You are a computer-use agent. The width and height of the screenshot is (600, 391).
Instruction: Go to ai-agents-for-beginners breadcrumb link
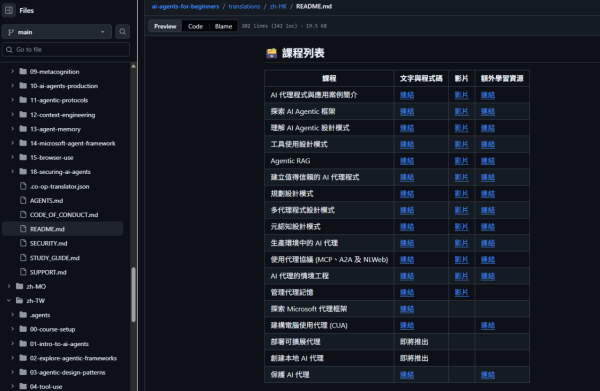pyautogui.click(x=185, y=7)
